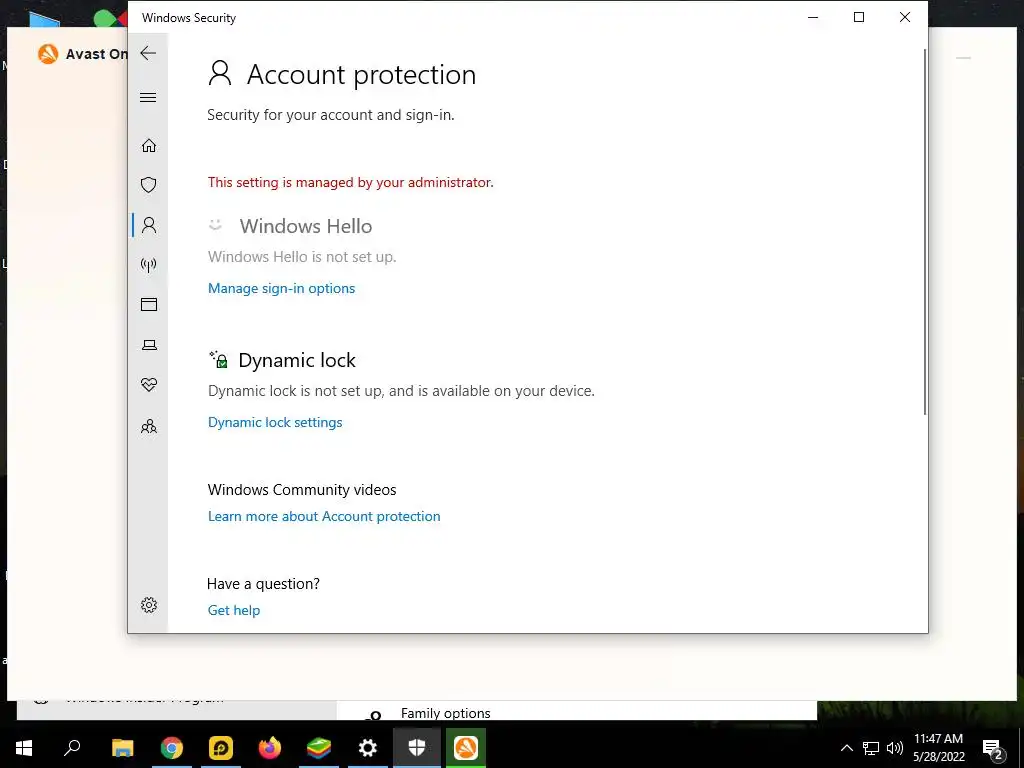The image size is (1024, 768).
Task: Click Learn more about Account protection
Action: click(x=324, y=516)
